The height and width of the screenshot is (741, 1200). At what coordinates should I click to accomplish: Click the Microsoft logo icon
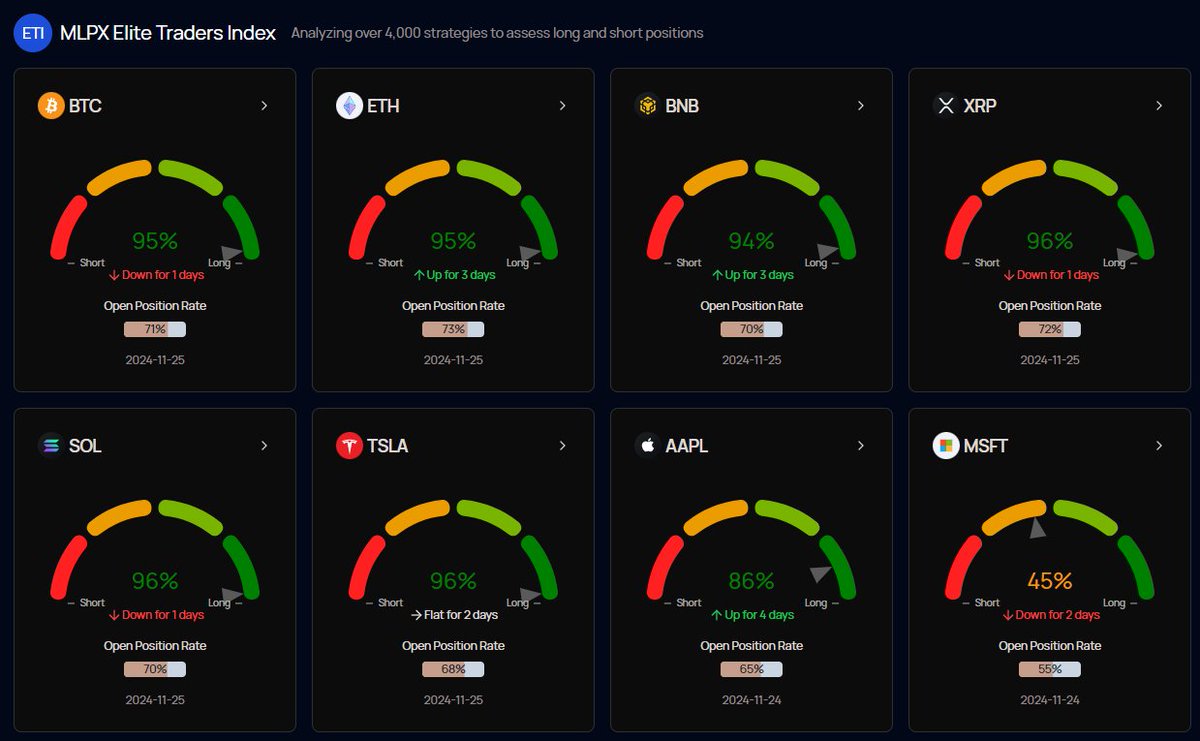click(x=945, y=445)
